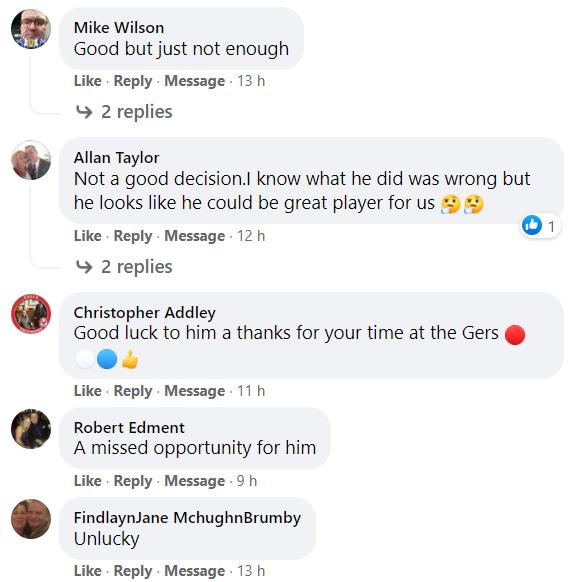Click the 9 h timestamp on Robert's comment
The width and height of the screenshot is (577, 582).
click(247, 481)
